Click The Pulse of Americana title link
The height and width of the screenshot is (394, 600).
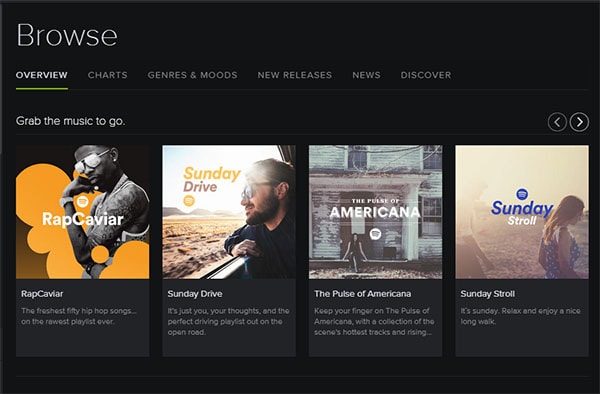click(x=362, y=294)
